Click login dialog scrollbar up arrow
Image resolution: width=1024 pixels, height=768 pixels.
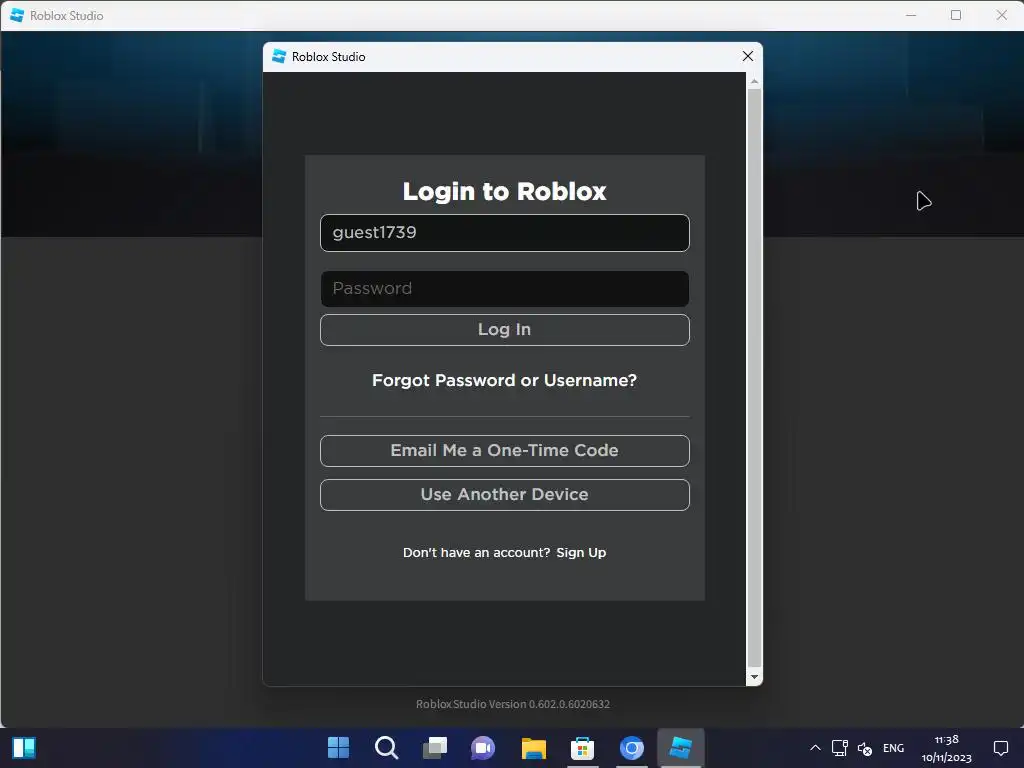click(754, 82)
